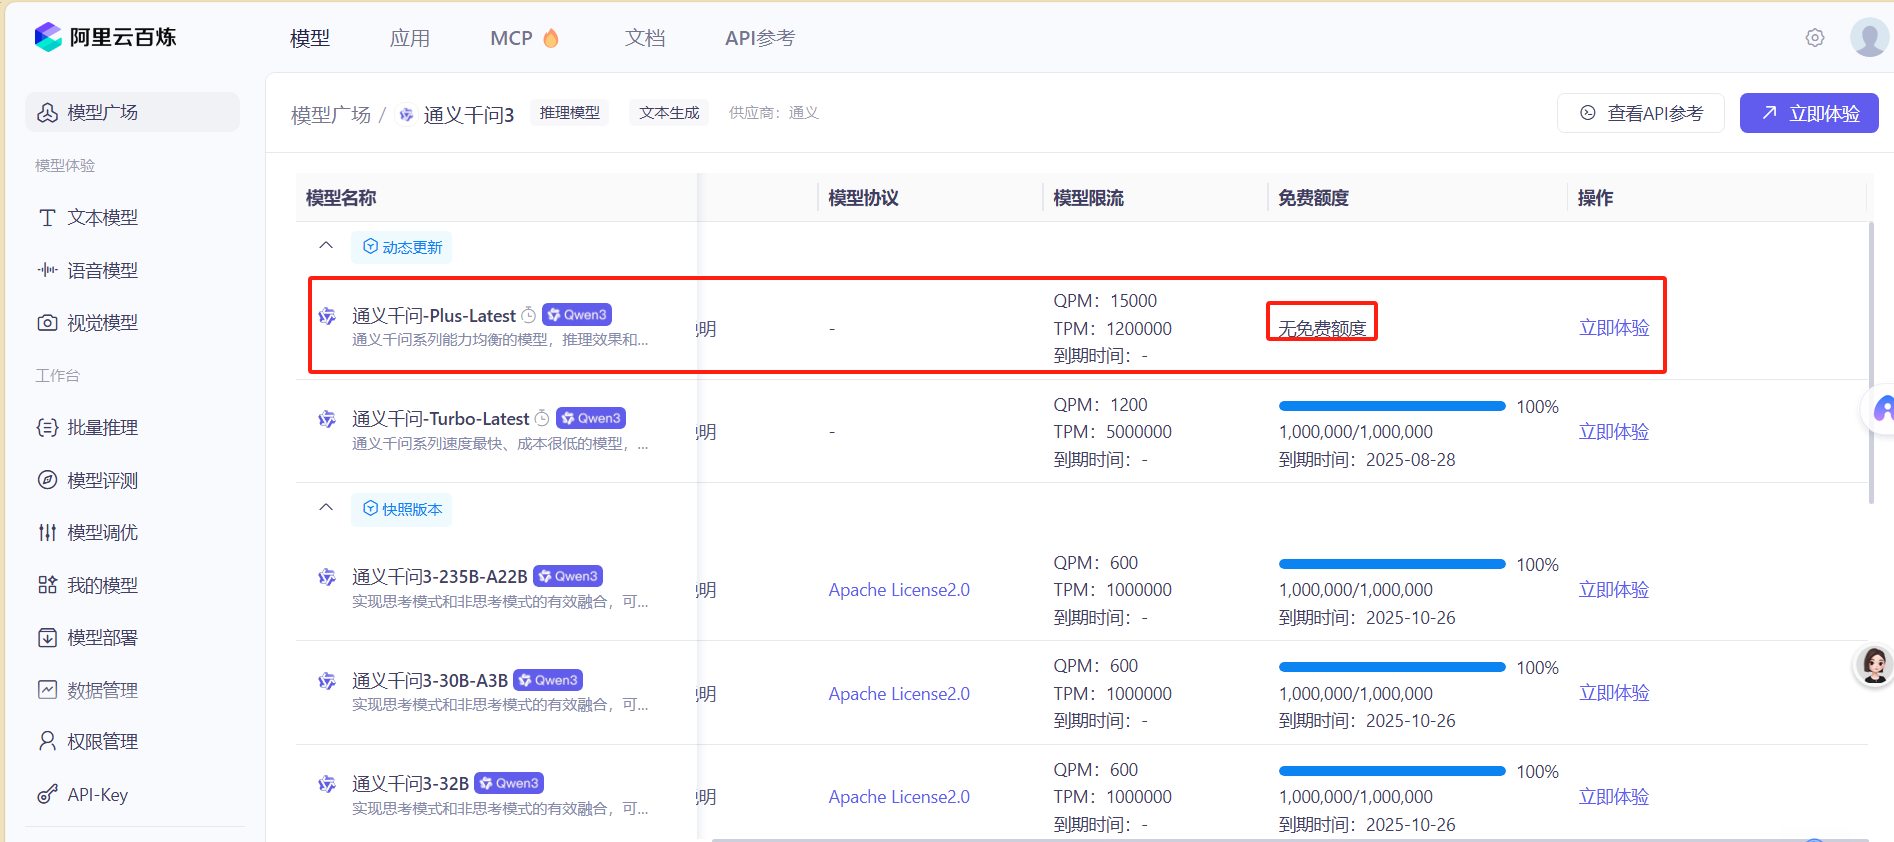This screenshot has width=1894, height=842.
Task: Switch to the 模型 top tab
Action: click(310, 38)
